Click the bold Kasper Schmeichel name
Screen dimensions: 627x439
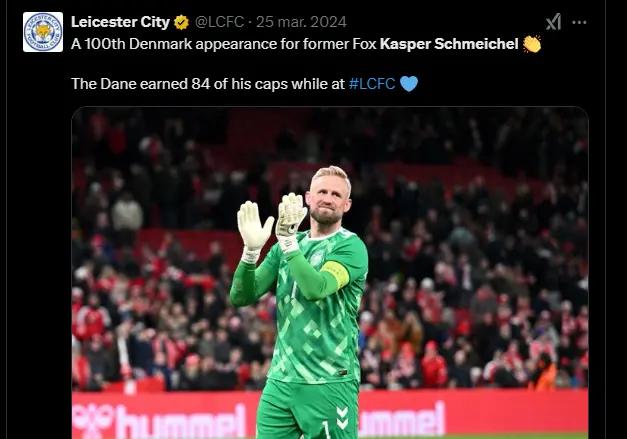pos(449,44)
